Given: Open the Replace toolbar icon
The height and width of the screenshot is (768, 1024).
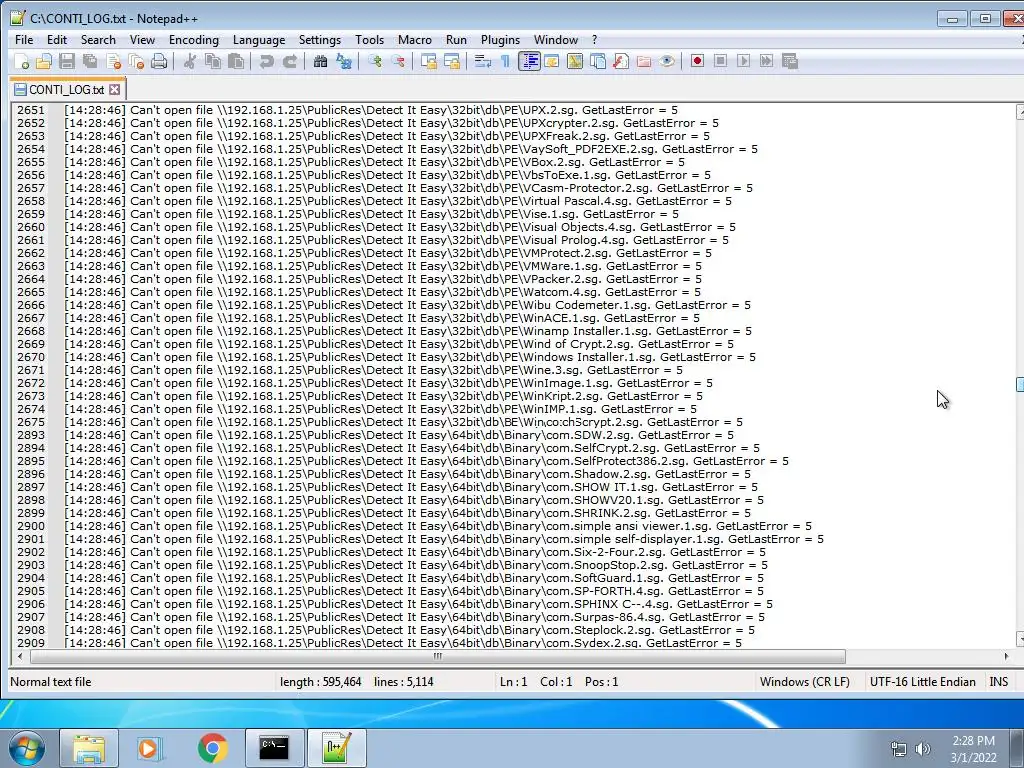Looking at the screenshot, I should tap(344, 61).
